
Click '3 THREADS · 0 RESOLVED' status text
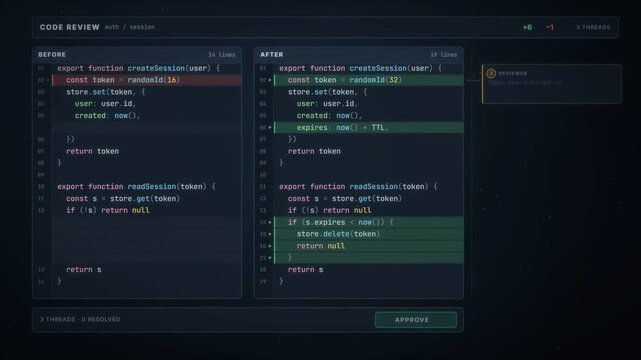pos(80,320)
